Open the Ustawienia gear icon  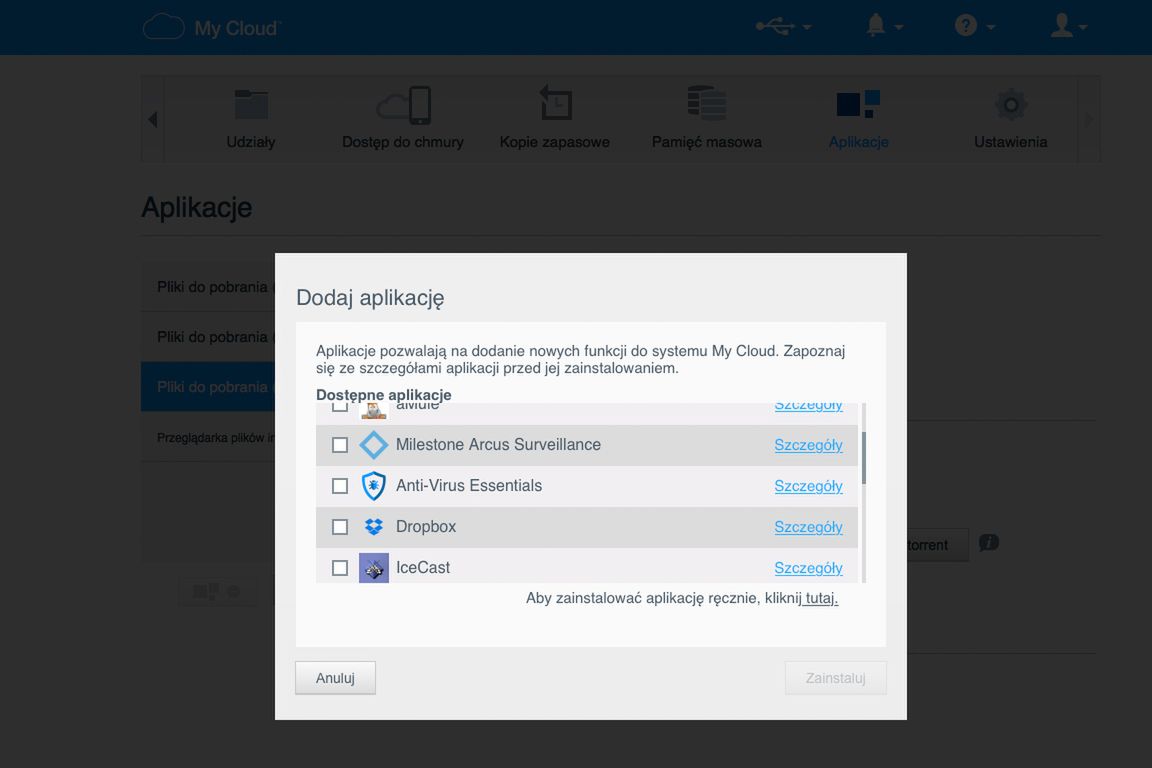[x=1010, y=105]
